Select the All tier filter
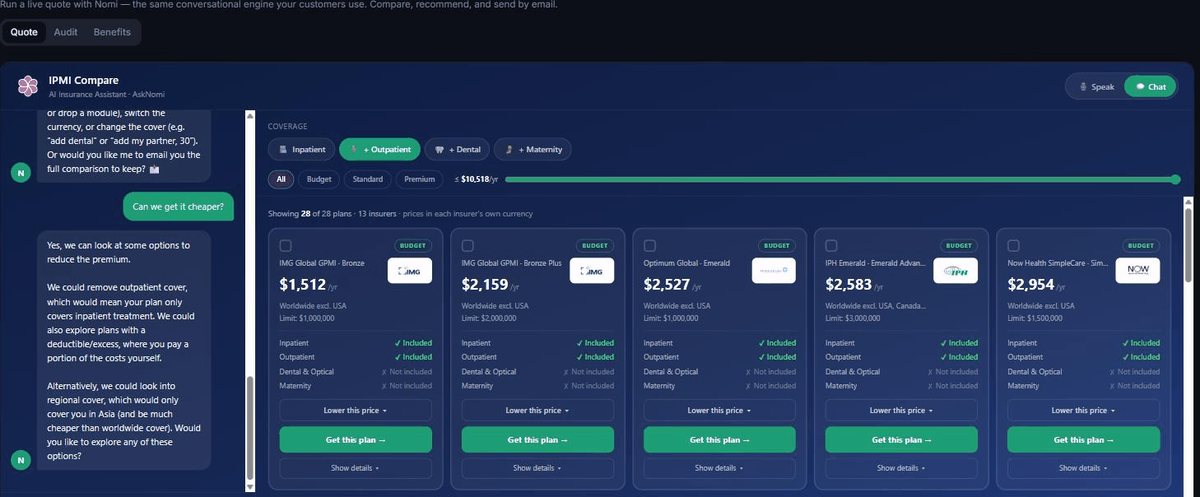 (281, 179)
